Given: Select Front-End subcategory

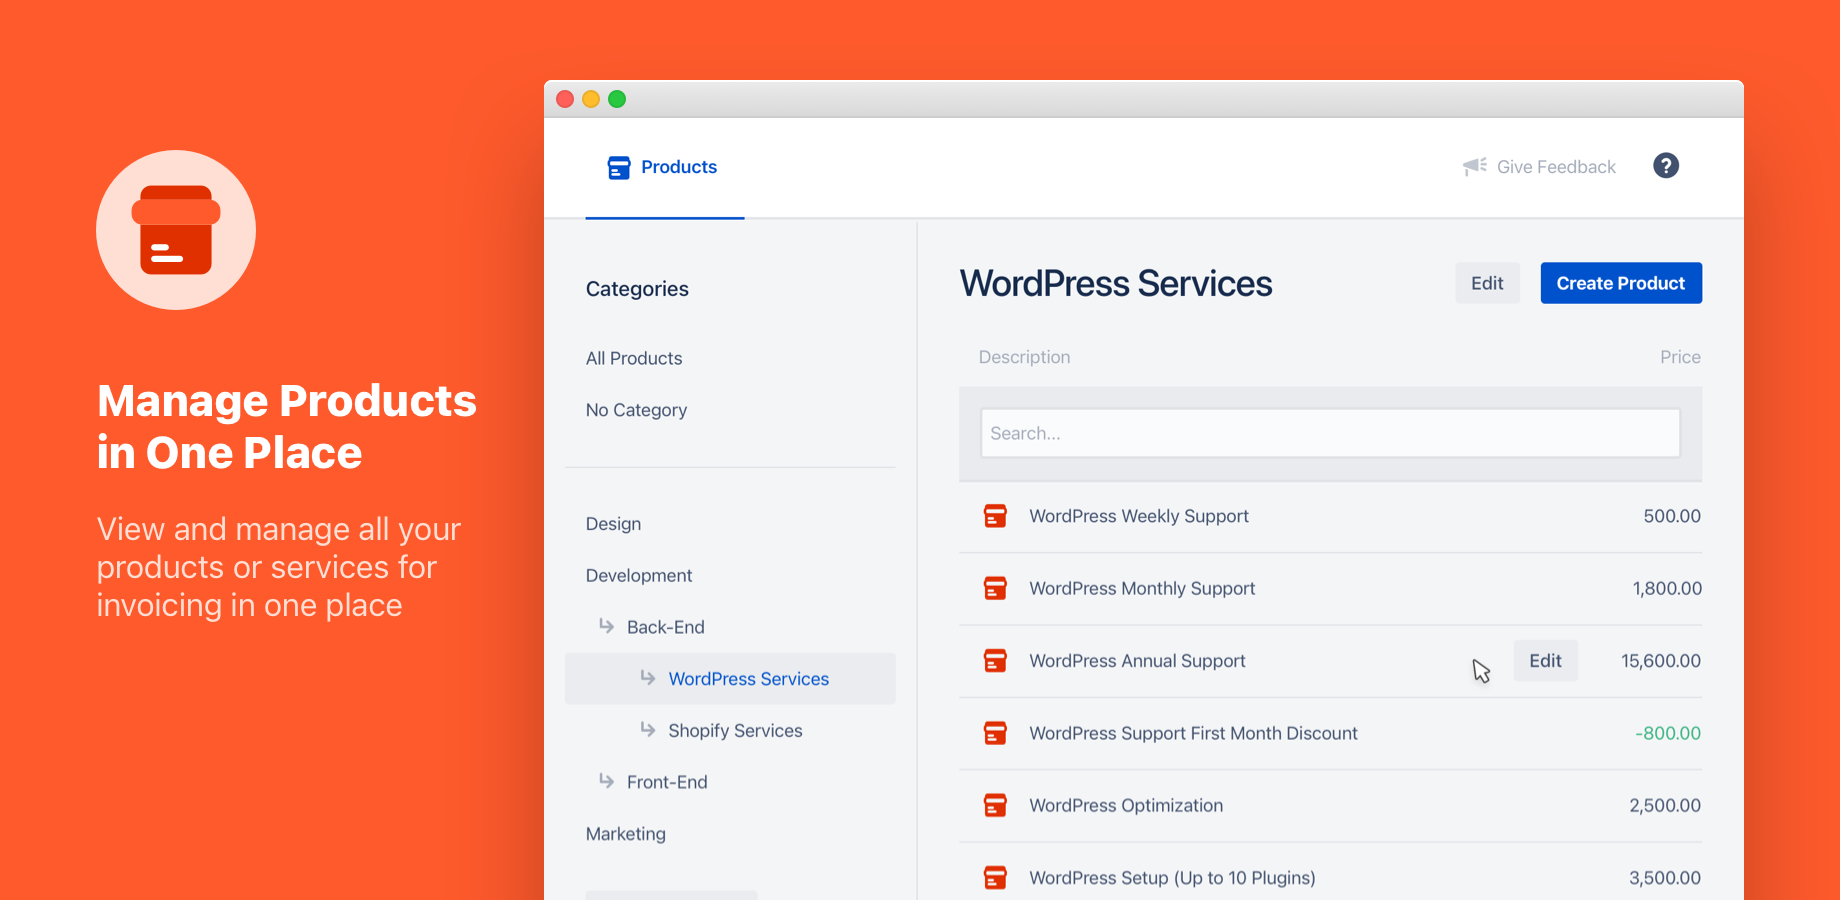Looking at the screenshot, I should tap(667, 782).
